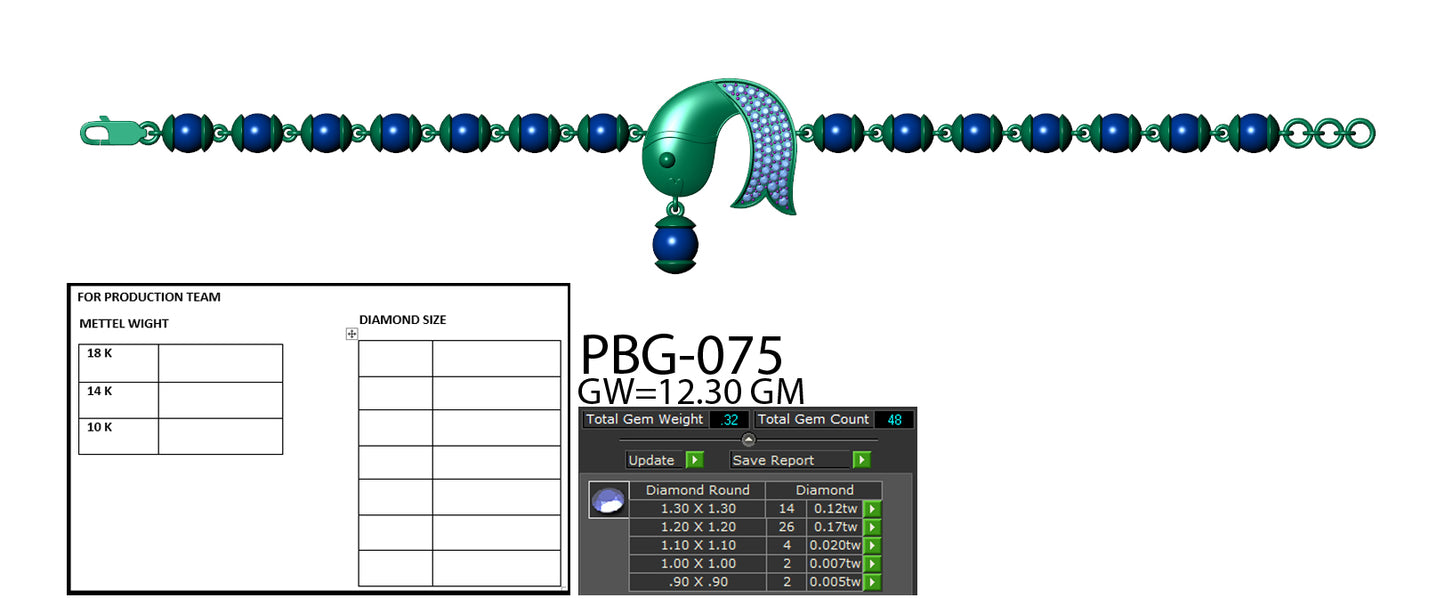Select the 1.20 X 1.20 diamond size row
1445x606 pixels.
point(697,527)
